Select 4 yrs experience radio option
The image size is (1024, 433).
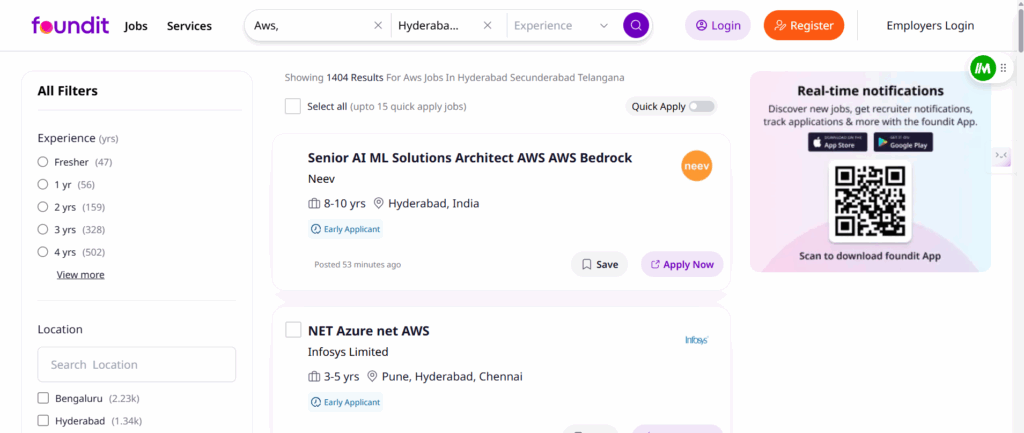[43, 252]
